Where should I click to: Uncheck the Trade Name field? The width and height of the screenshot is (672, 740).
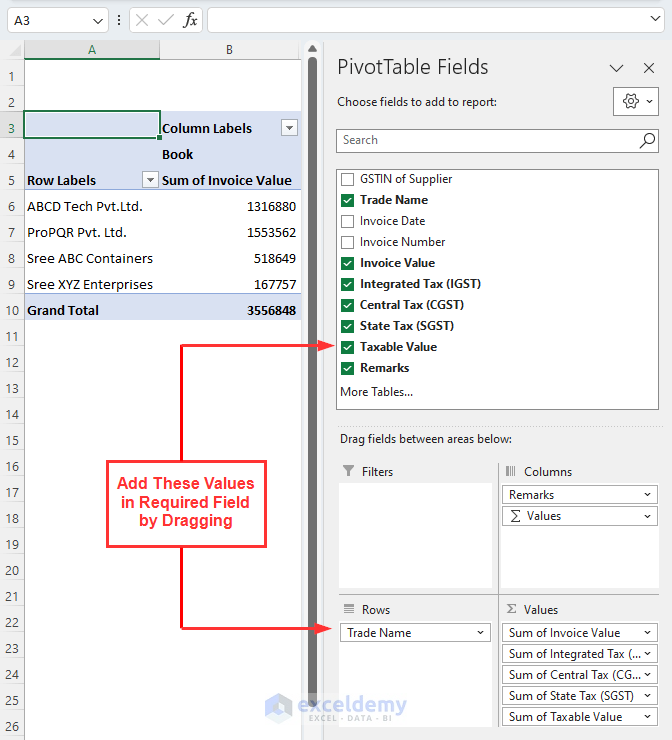pos(347,200)
